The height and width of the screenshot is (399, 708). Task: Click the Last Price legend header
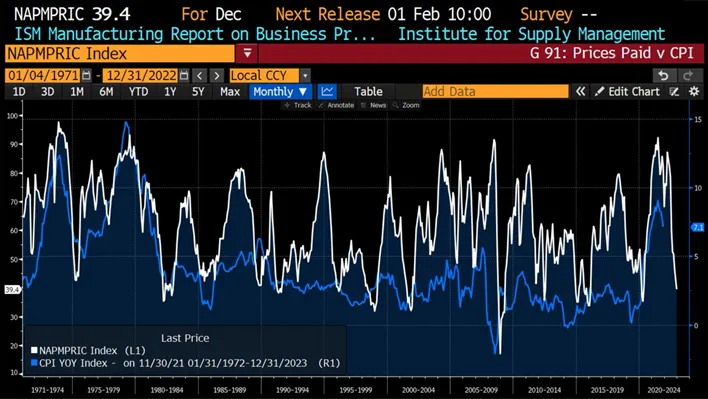pyautogui.click(x=185, y=338)
